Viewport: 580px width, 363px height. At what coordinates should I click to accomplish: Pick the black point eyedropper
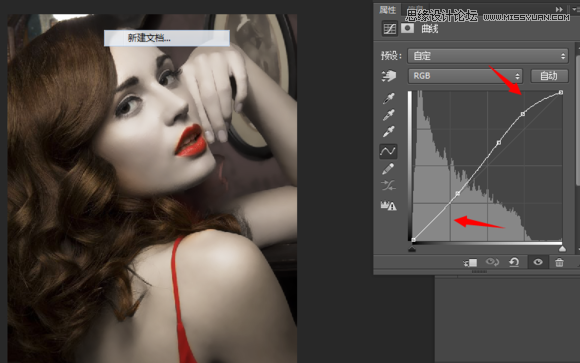(388, 98)
